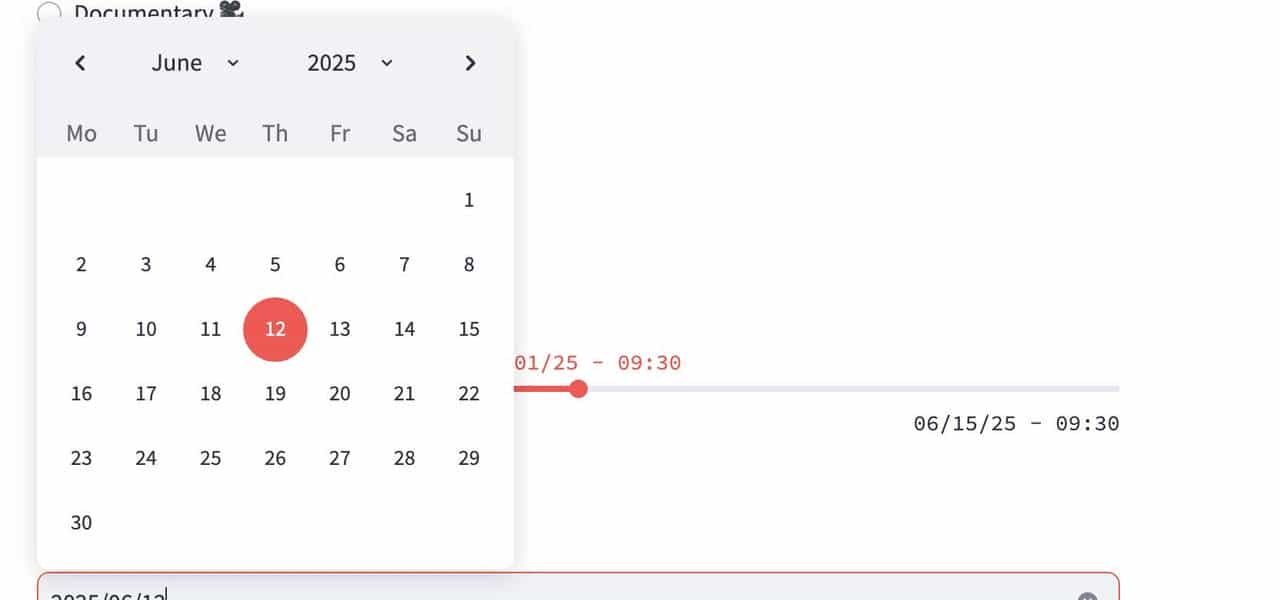This screenshot has width=1280, height=600.
Task: Click the red slider handle
Action: pos(578,389)
